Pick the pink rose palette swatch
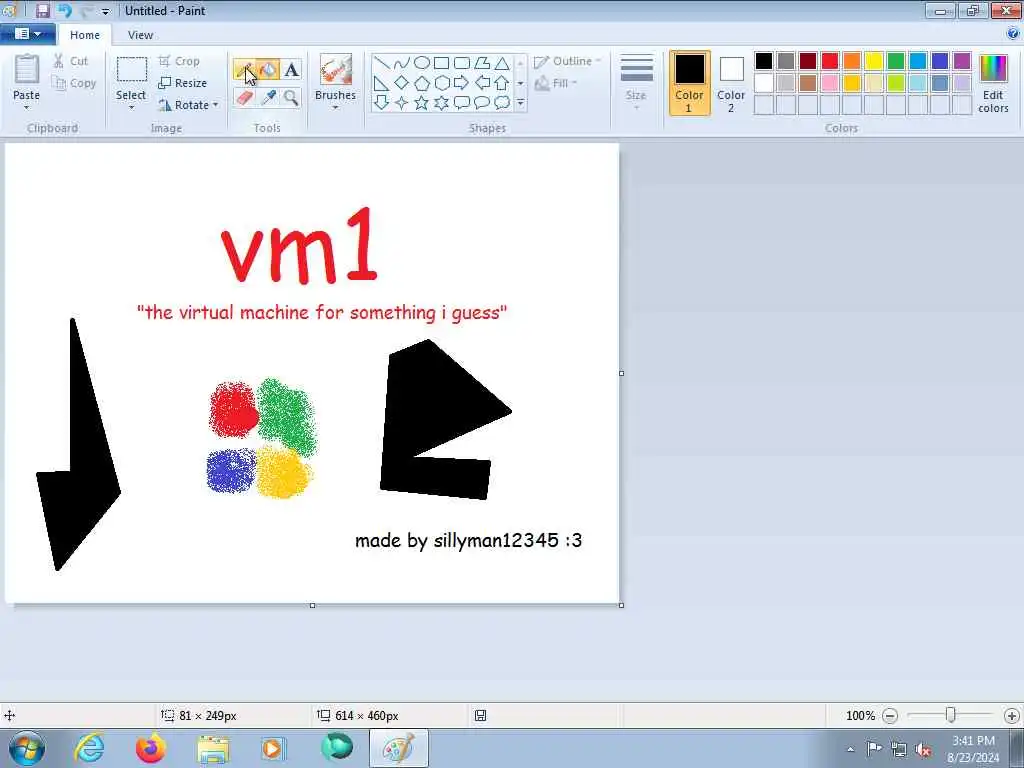This screenshot has height=768, width=1024. point(830,83)
